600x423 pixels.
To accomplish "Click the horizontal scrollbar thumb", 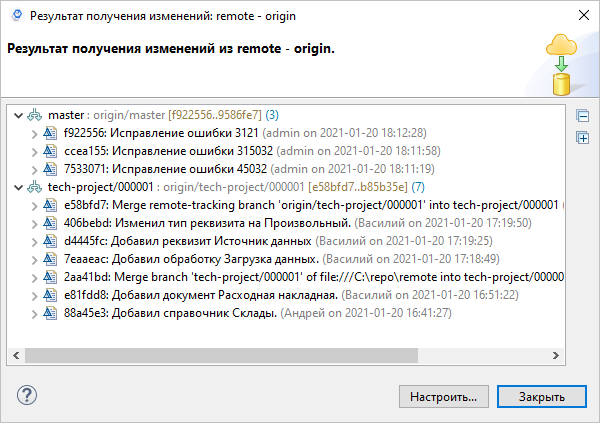I will pyautogui.click(x=220, y=354).
